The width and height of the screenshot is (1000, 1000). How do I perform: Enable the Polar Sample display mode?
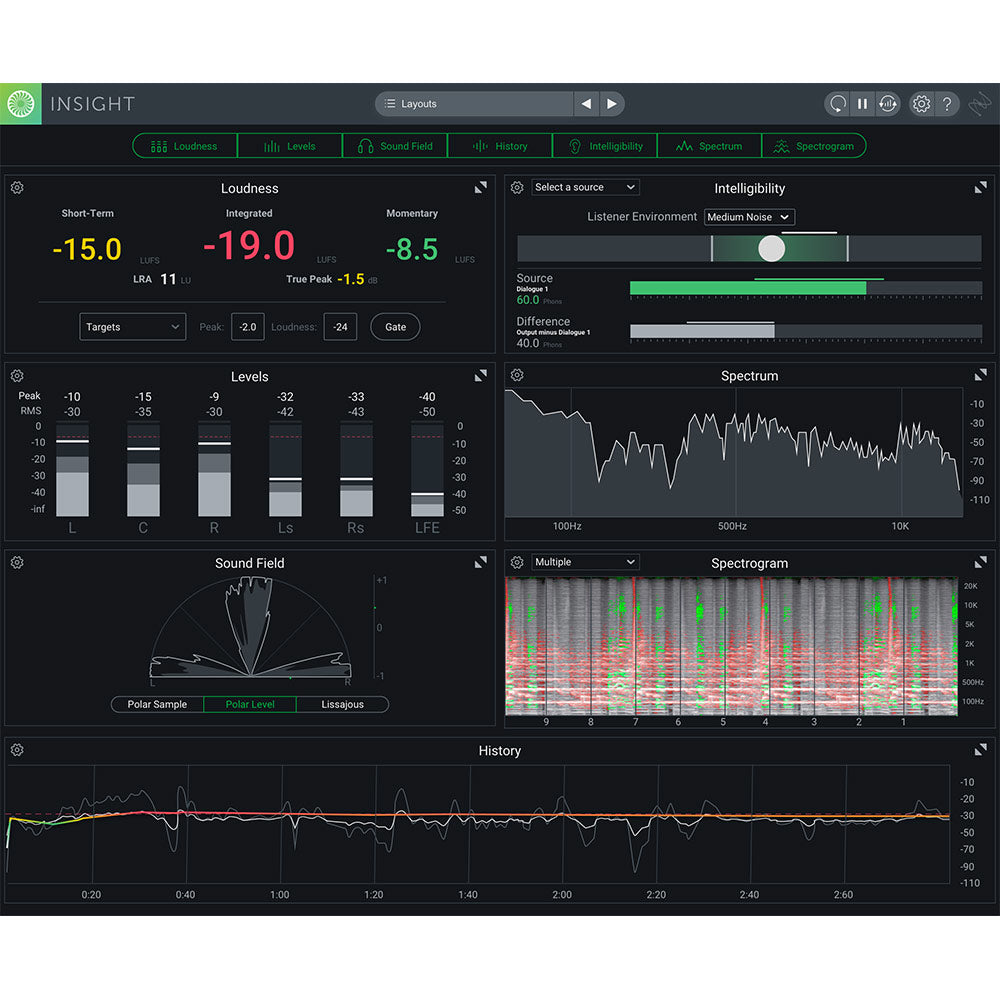156,704
